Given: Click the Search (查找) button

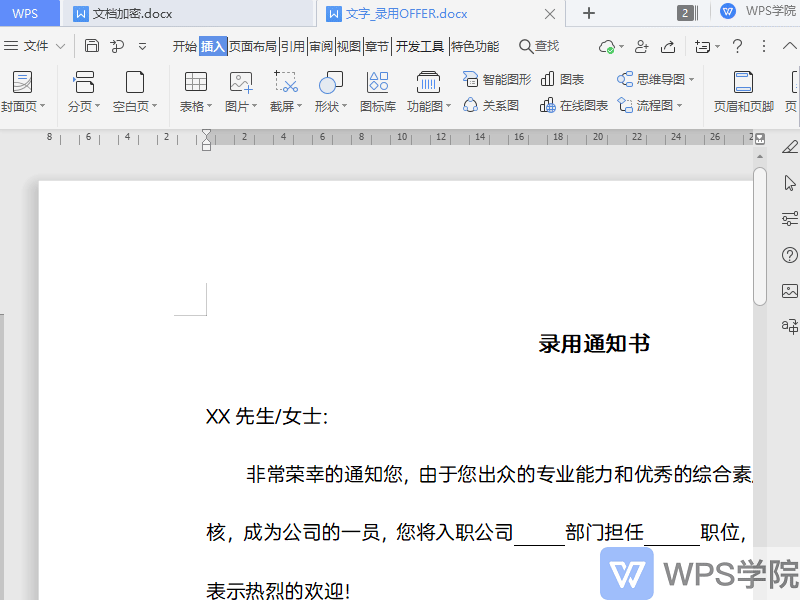Looking at the screenshot, I should point(539,46).
